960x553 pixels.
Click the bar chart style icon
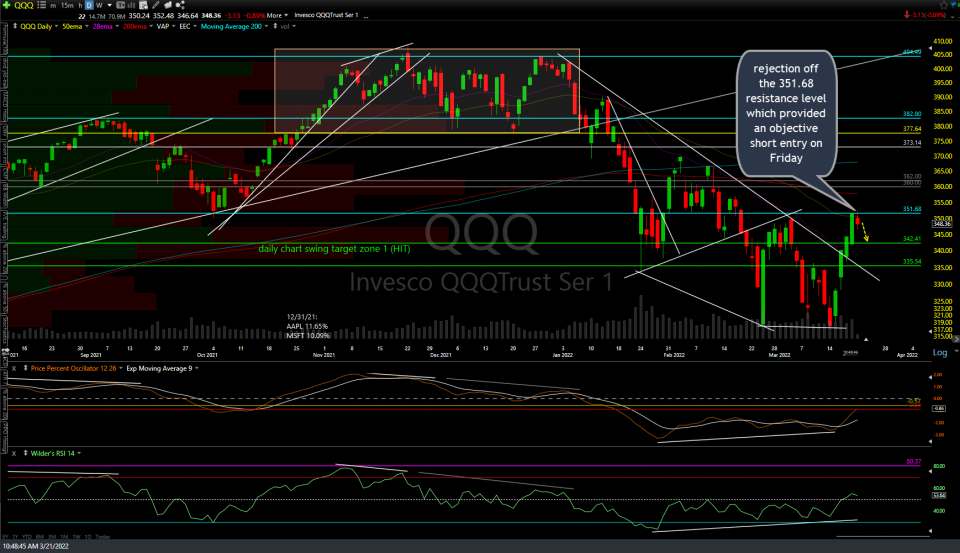(x=131, y=5)
